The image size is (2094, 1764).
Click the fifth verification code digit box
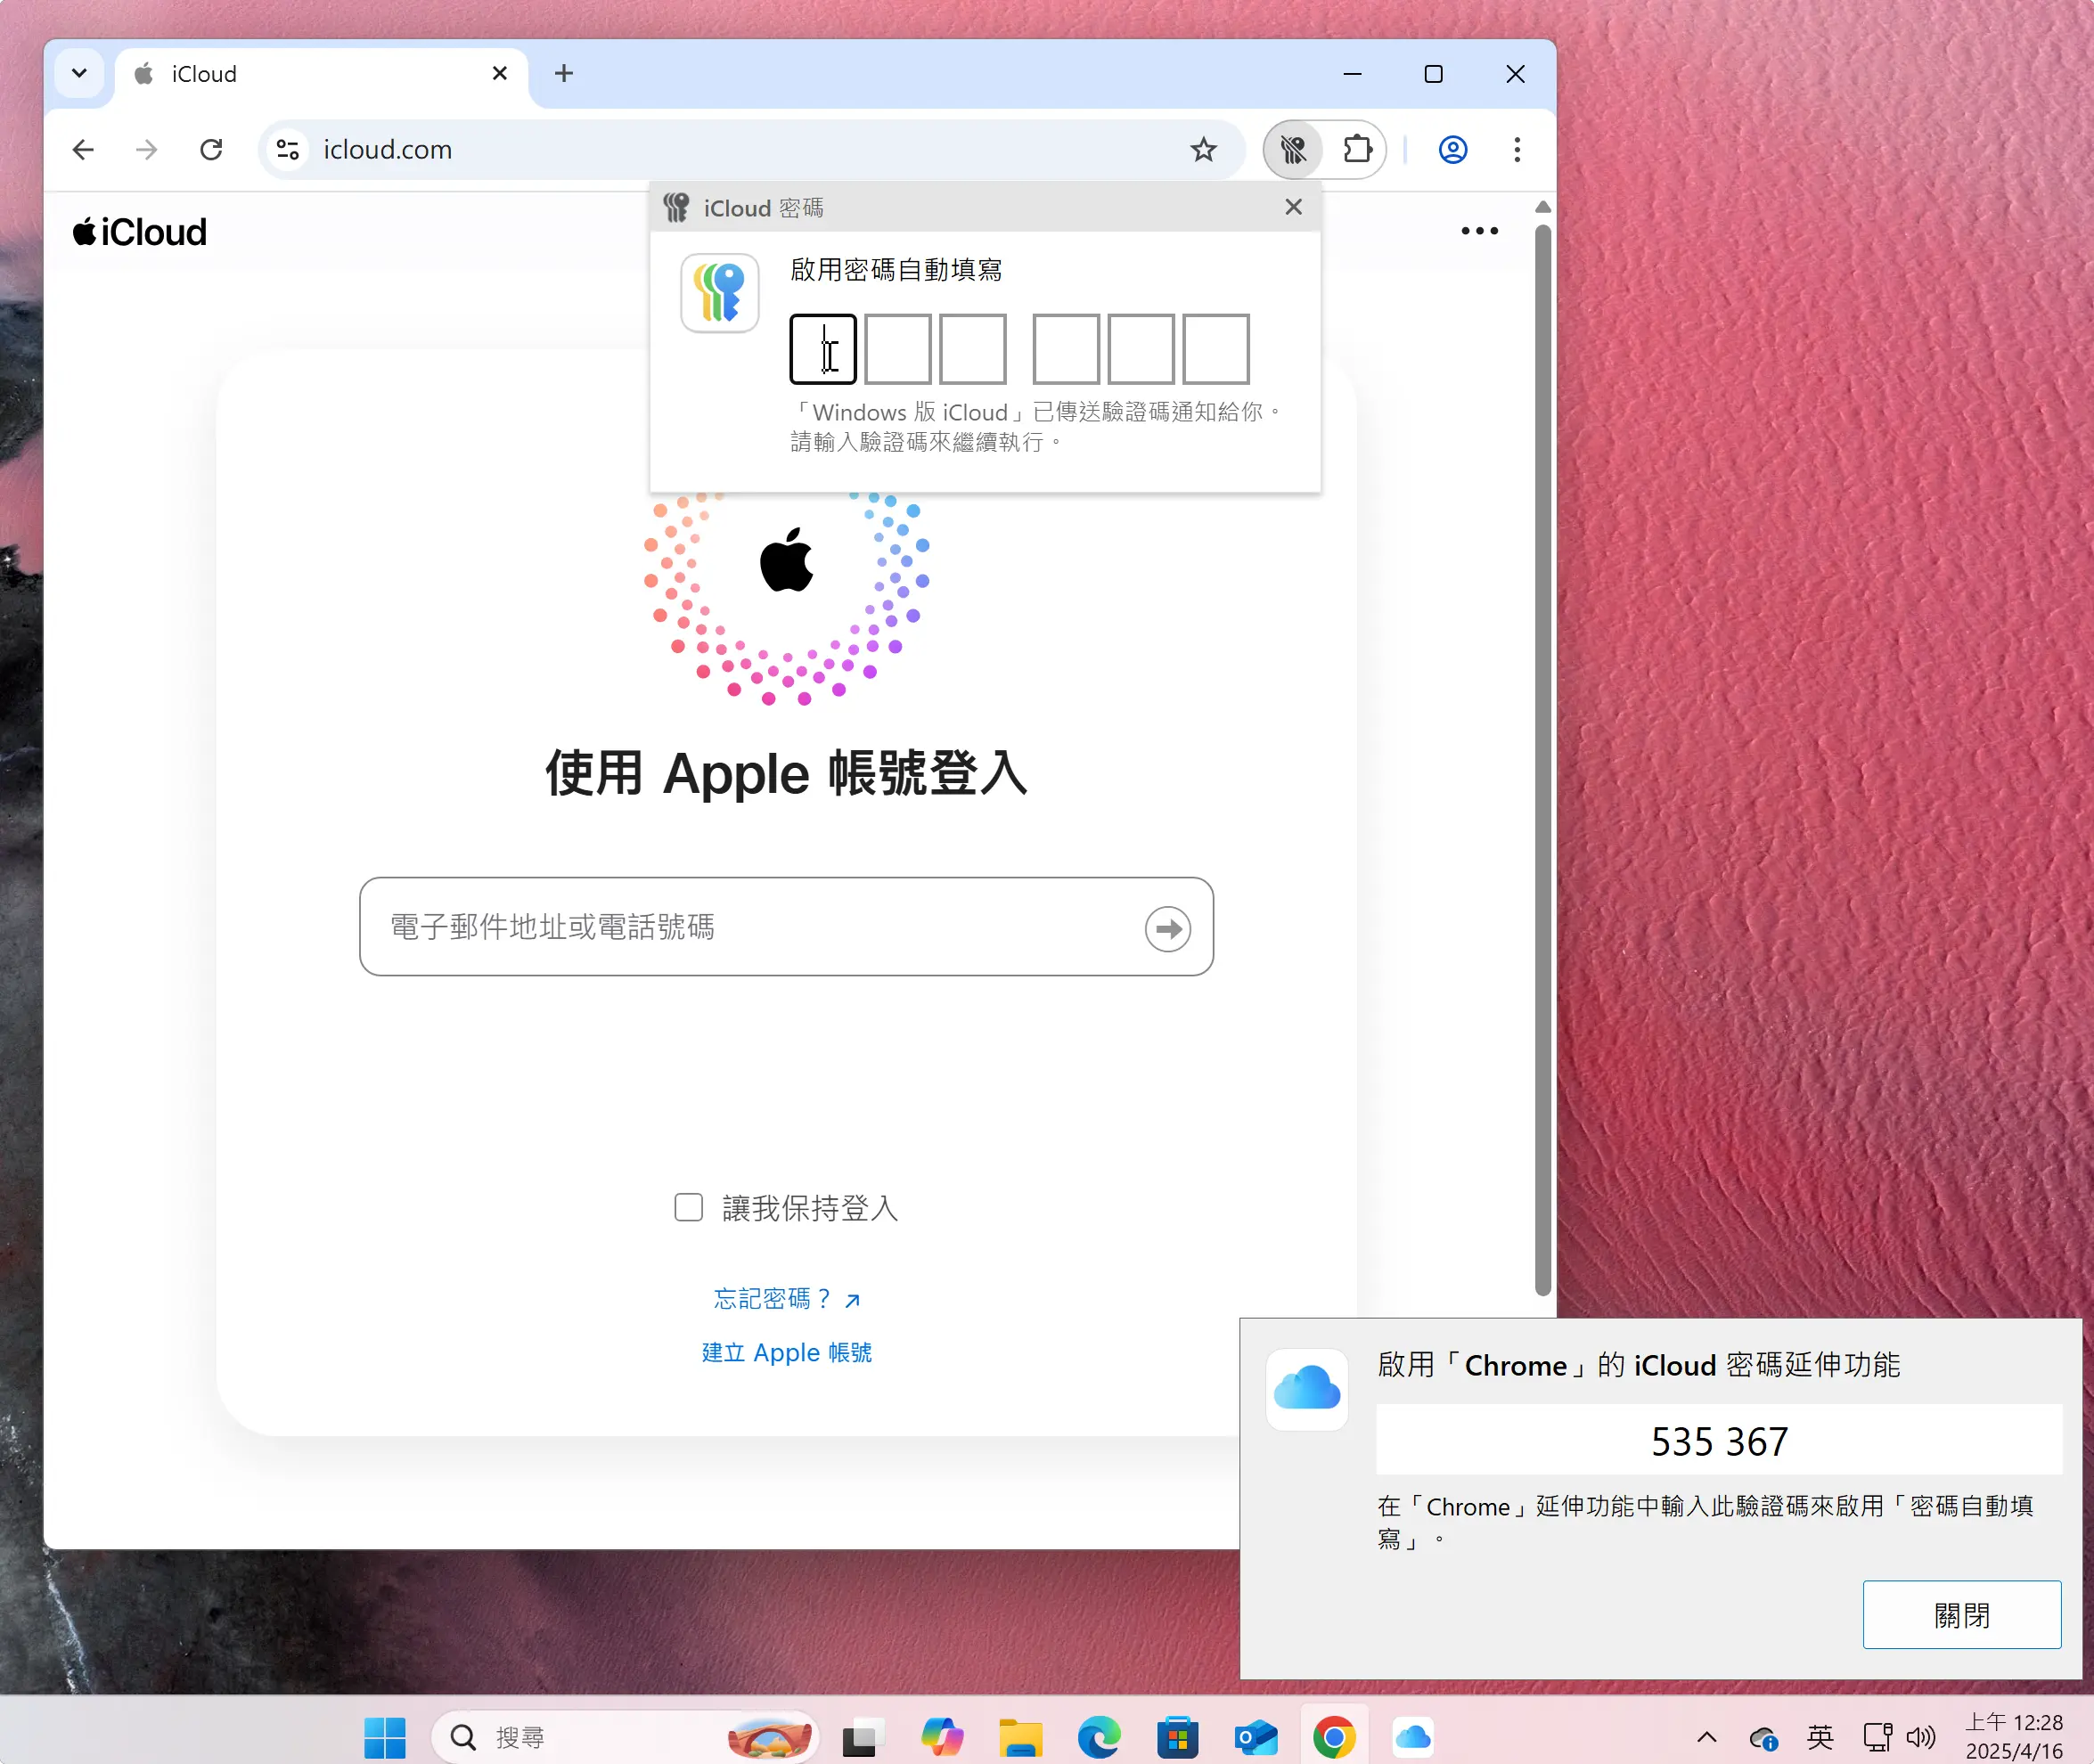point(1141,349)
